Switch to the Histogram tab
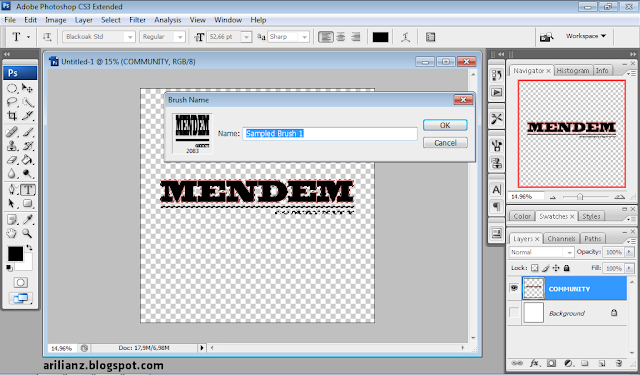This screenshot has height=375, width=640. pos(573,71)
